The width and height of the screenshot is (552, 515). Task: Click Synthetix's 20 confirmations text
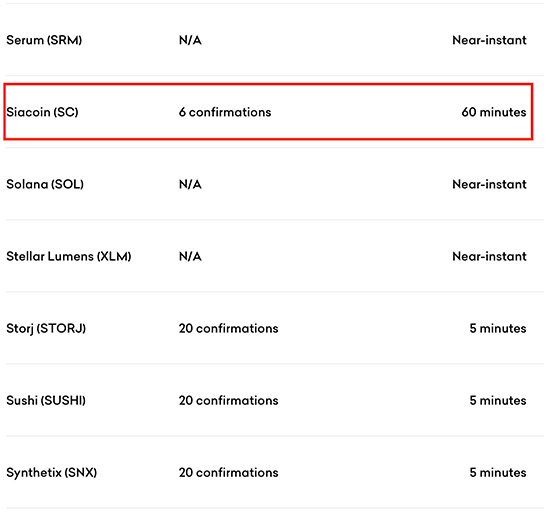point(228,472)
